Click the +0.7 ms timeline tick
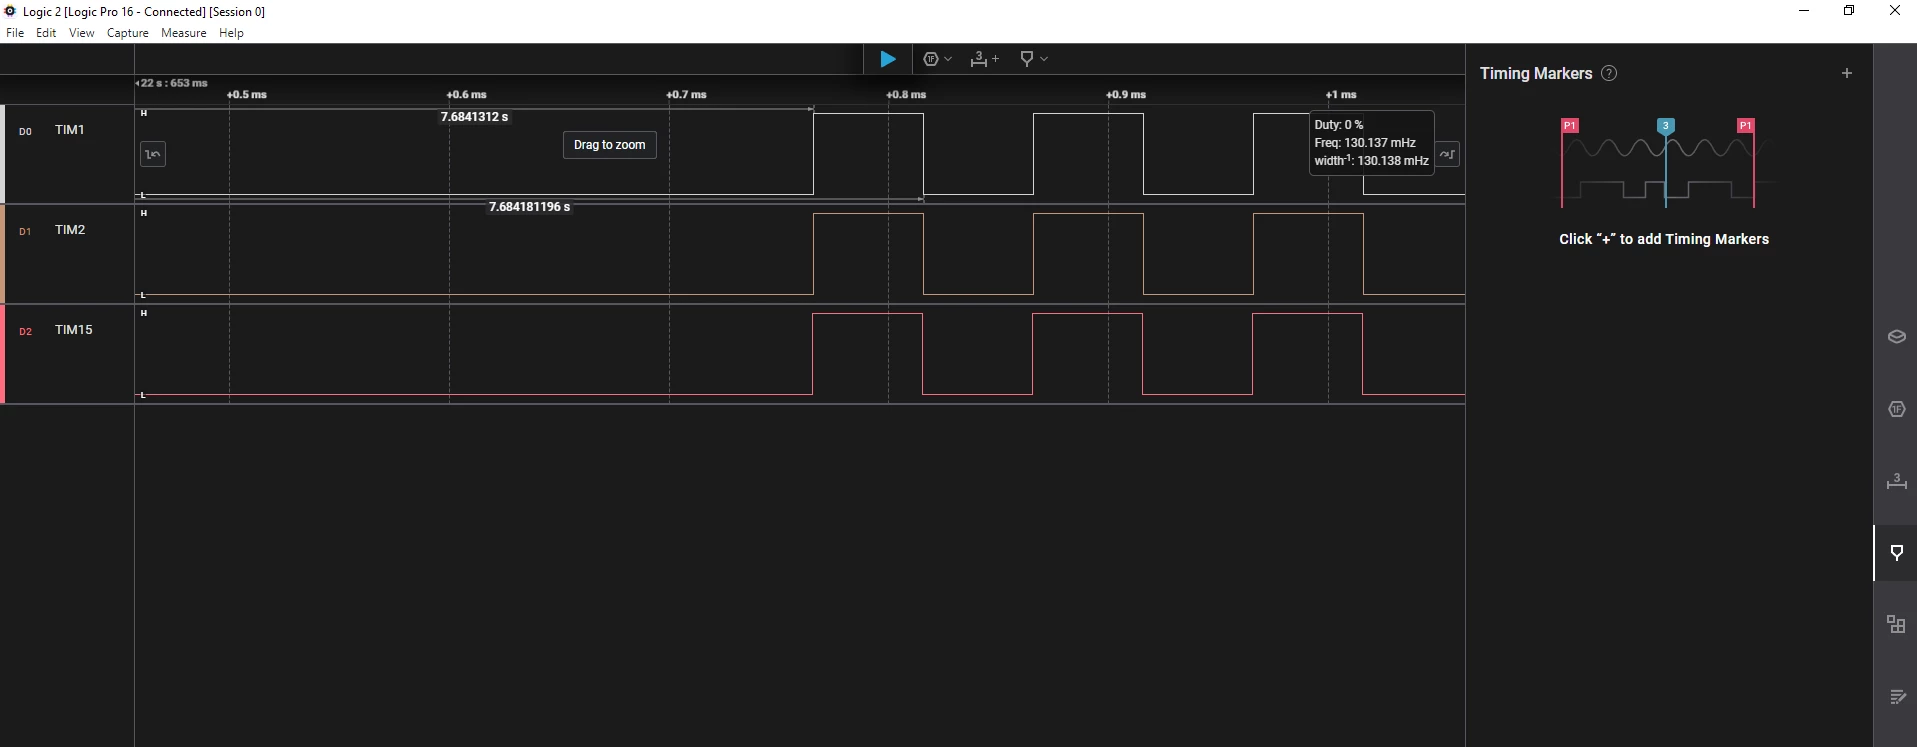The image size is (1917, 747). tap(687, 95)
